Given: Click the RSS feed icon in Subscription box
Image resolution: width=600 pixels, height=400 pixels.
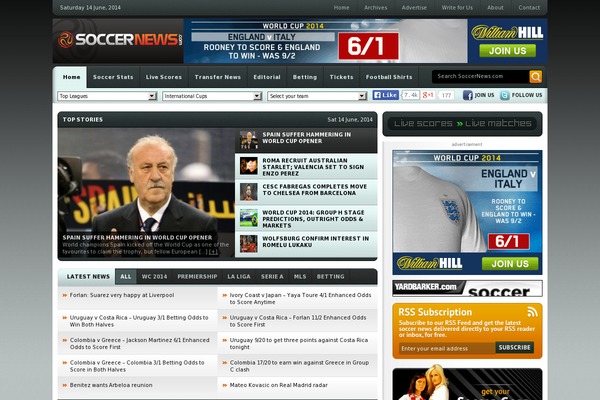Looking at the screenshot, I should [x=532, y=312].
